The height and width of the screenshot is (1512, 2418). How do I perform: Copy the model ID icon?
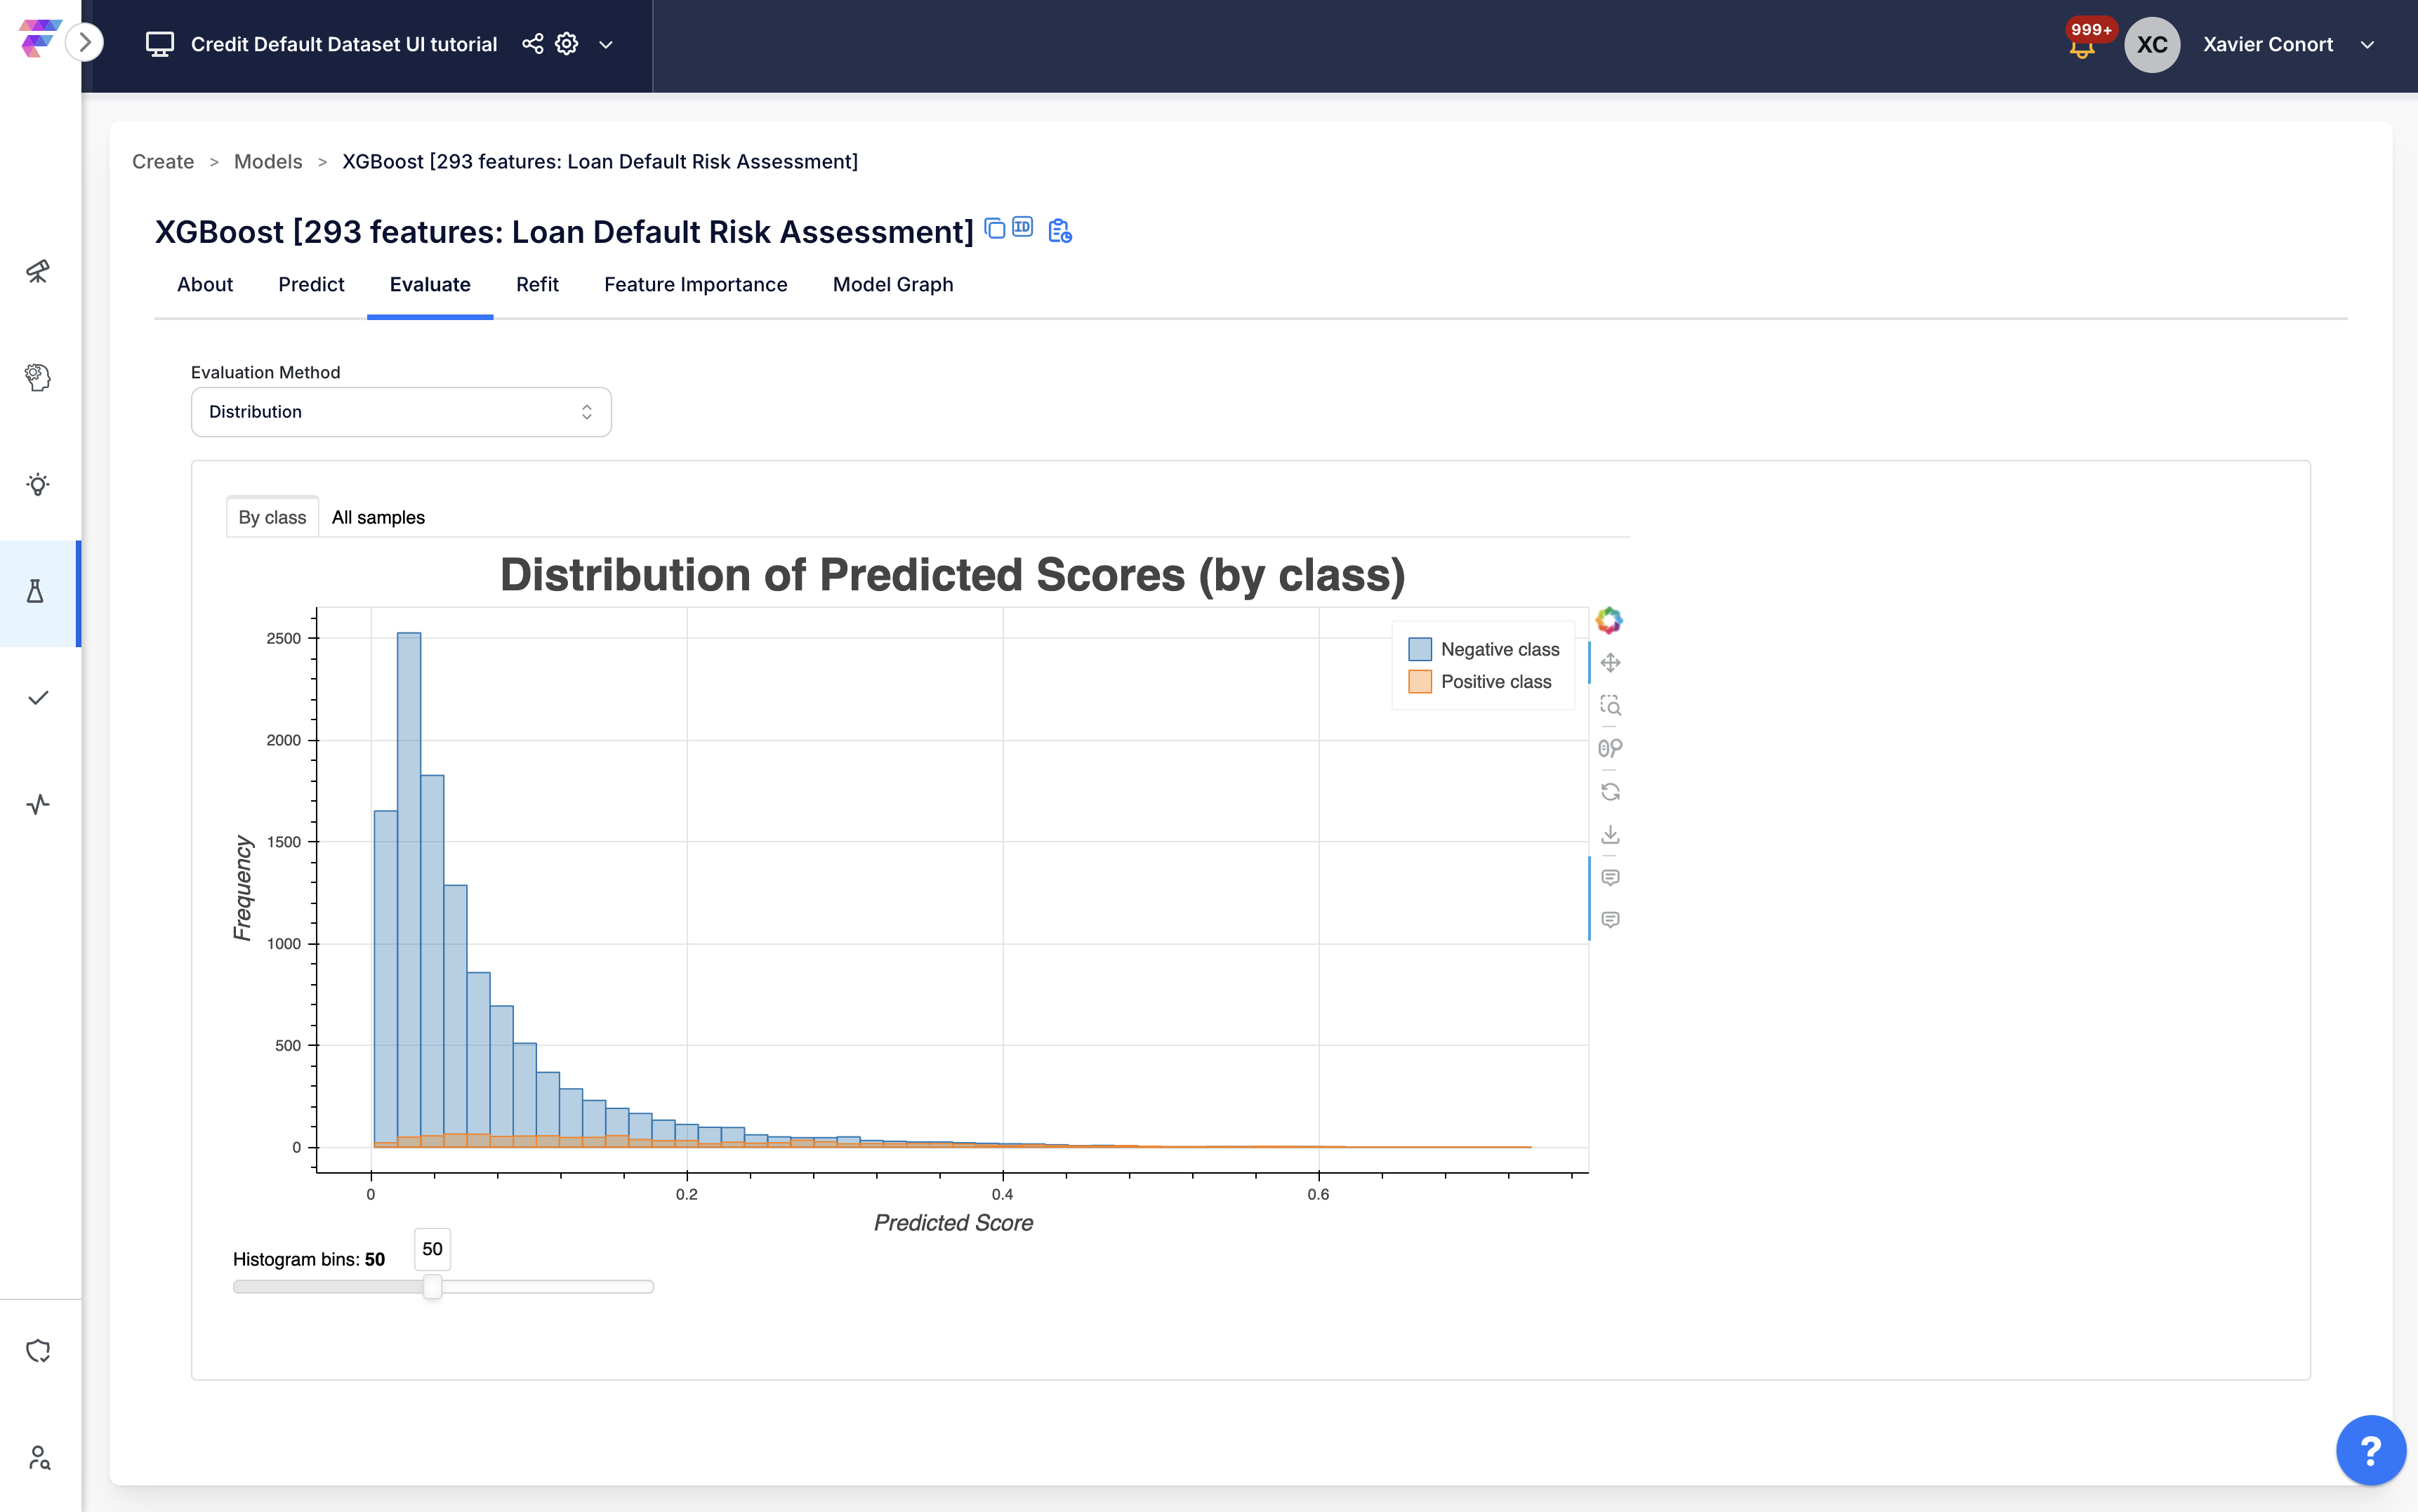pos(1022,228)
